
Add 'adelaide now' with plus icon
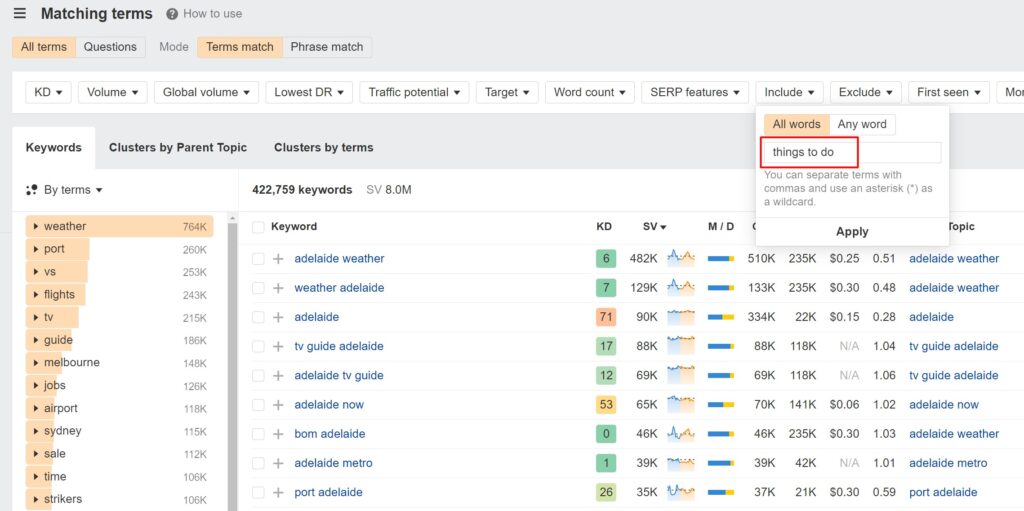278,404
